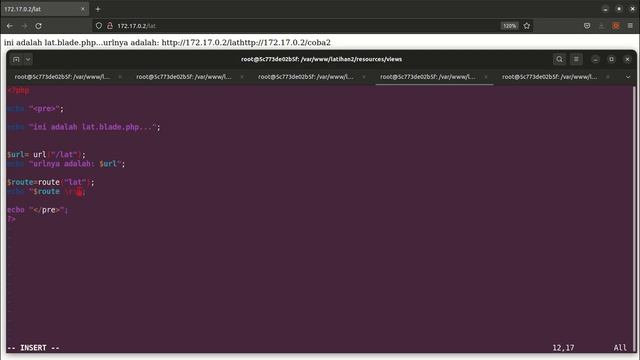Click the insecure connection lock icon
This screenshot has height=360, width=640.
[x=110, y=26]
